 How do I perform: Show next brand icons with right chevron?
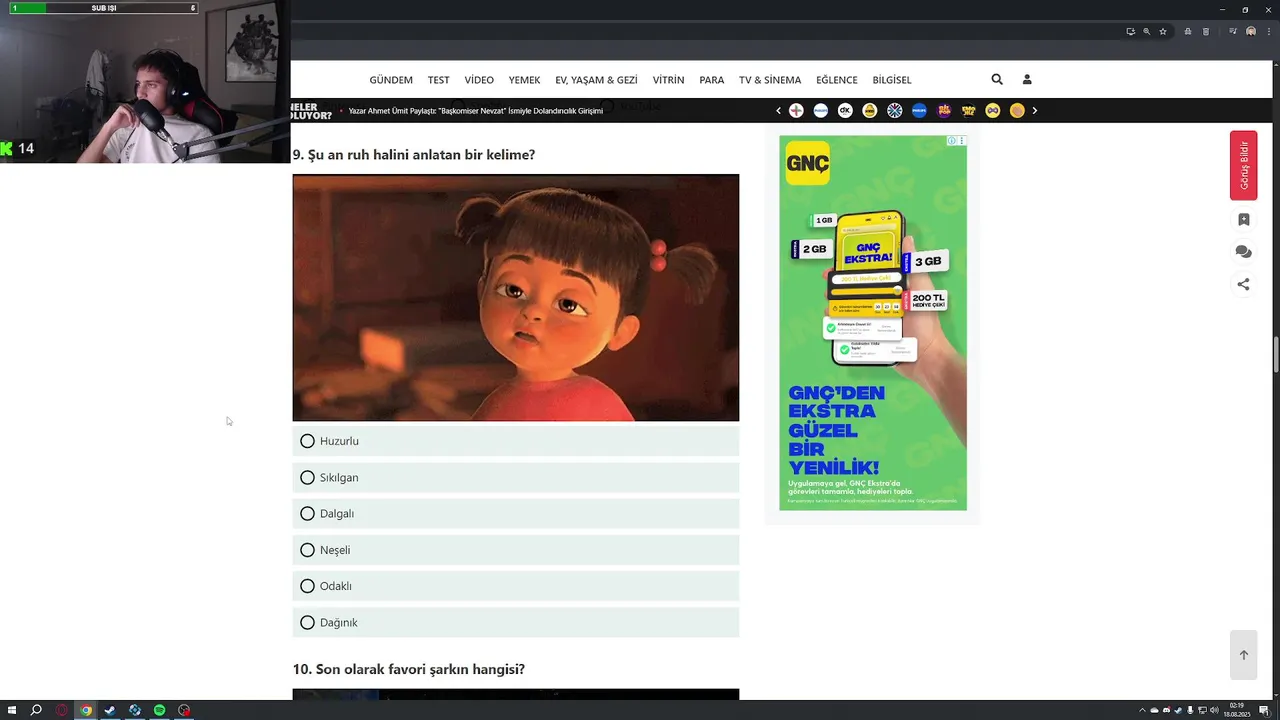1035,111
